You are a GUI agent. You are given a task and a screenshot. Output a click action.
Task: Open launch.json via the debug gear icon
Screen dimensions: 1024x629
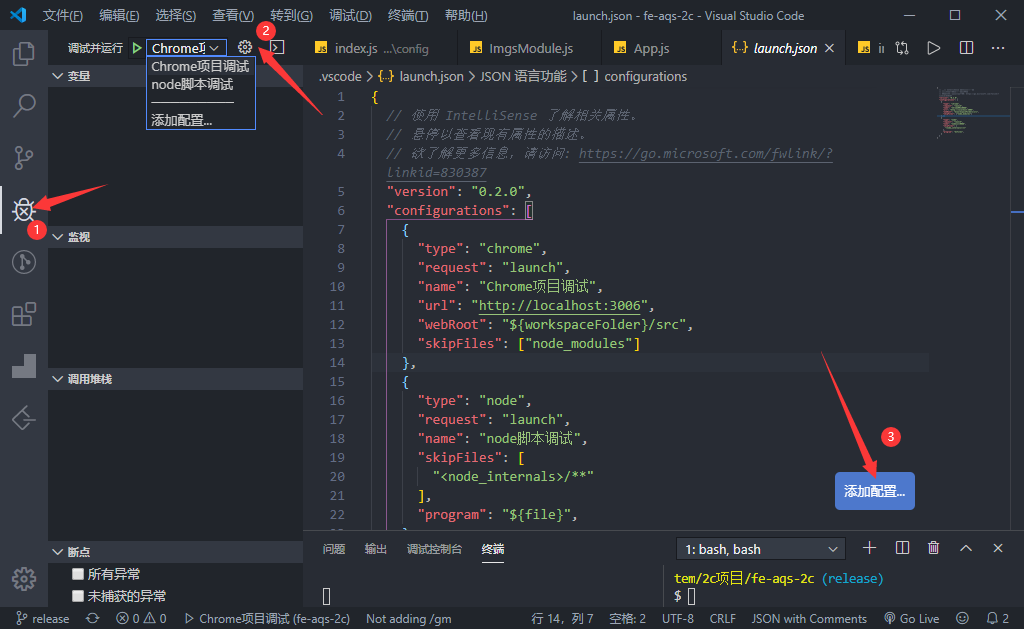pos(245,48)
